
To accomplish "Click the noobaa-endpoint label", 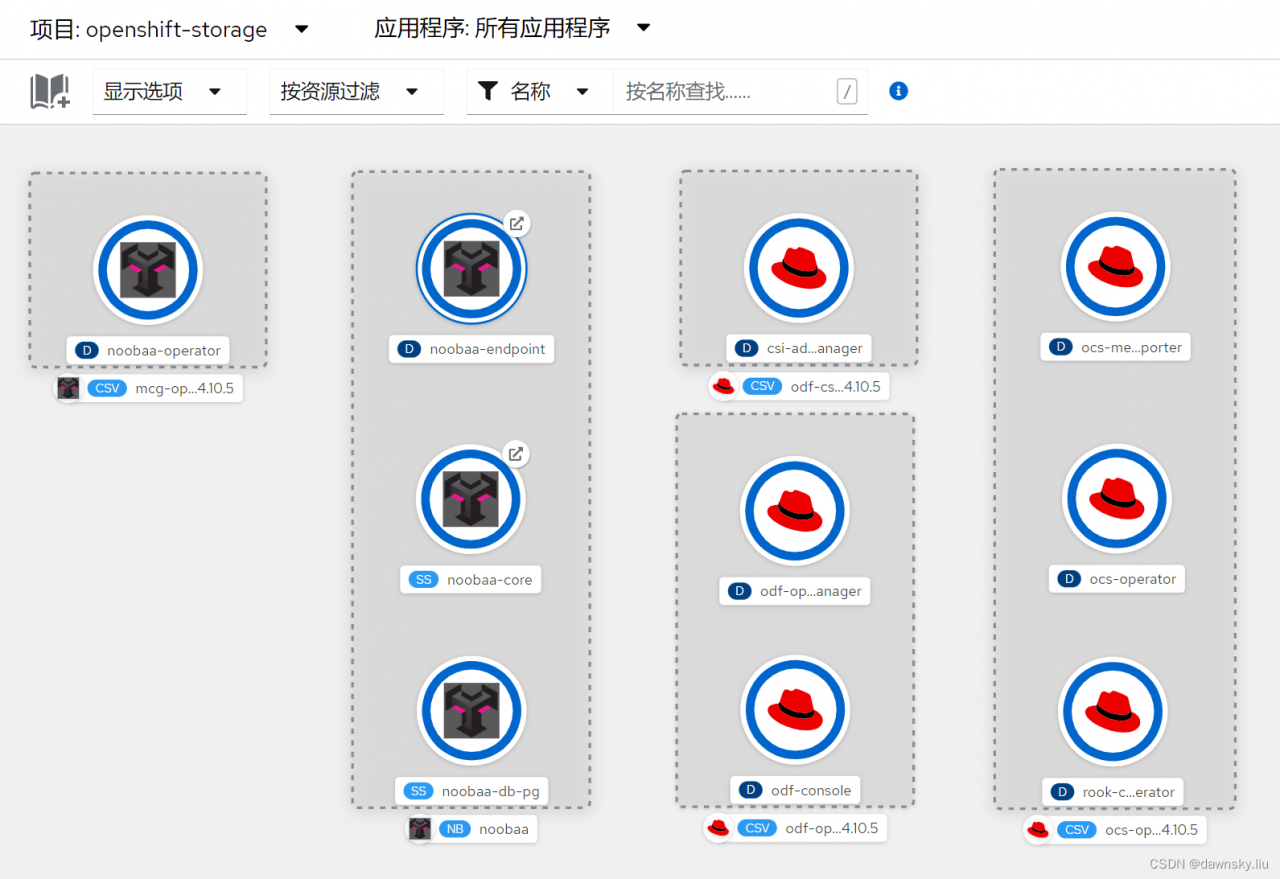I will [471, 349].
